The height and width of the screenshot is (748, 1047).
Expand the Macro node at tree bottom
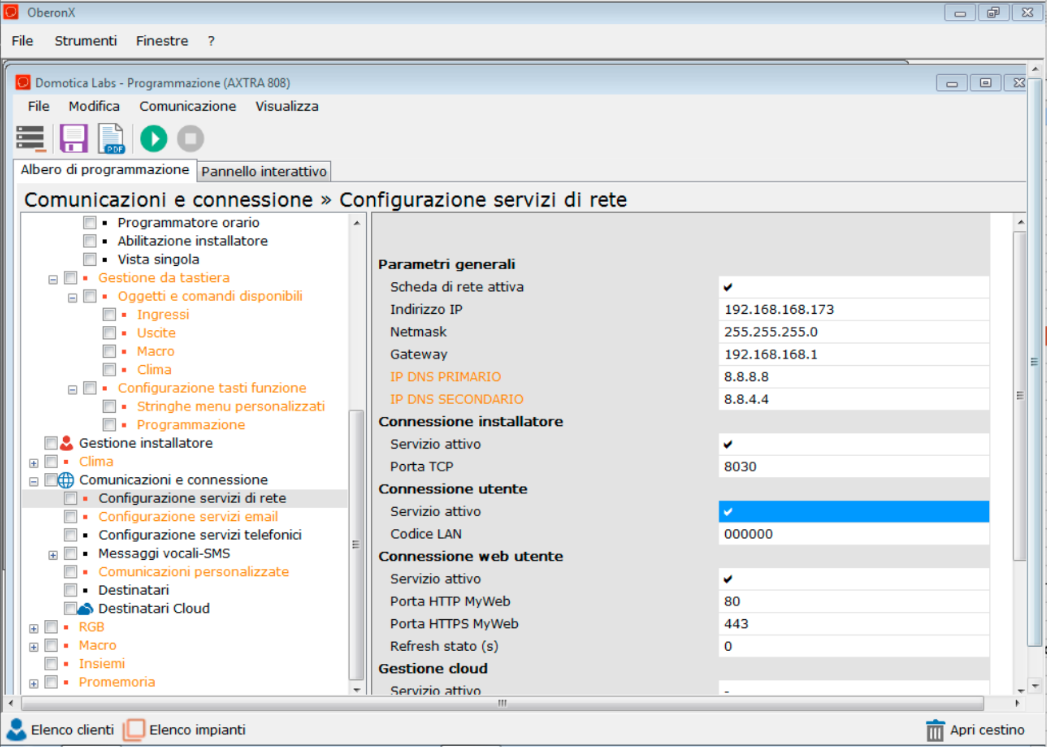tap(33, 646)
